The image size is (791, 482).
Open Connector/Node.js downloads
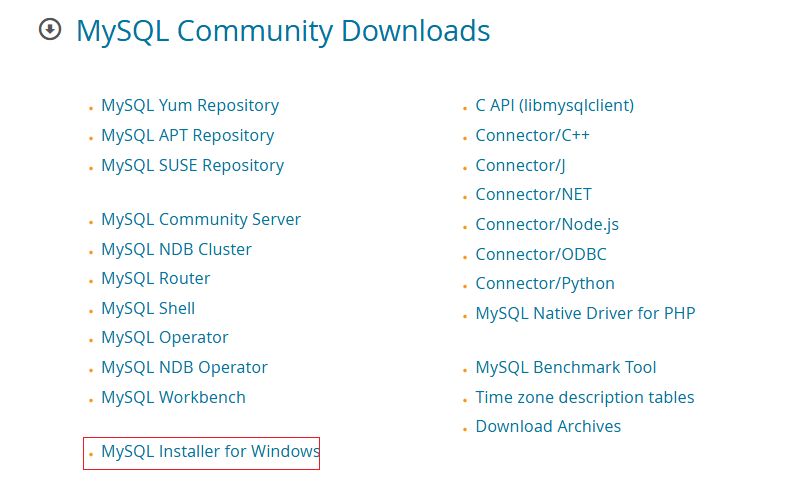point(547,225)
